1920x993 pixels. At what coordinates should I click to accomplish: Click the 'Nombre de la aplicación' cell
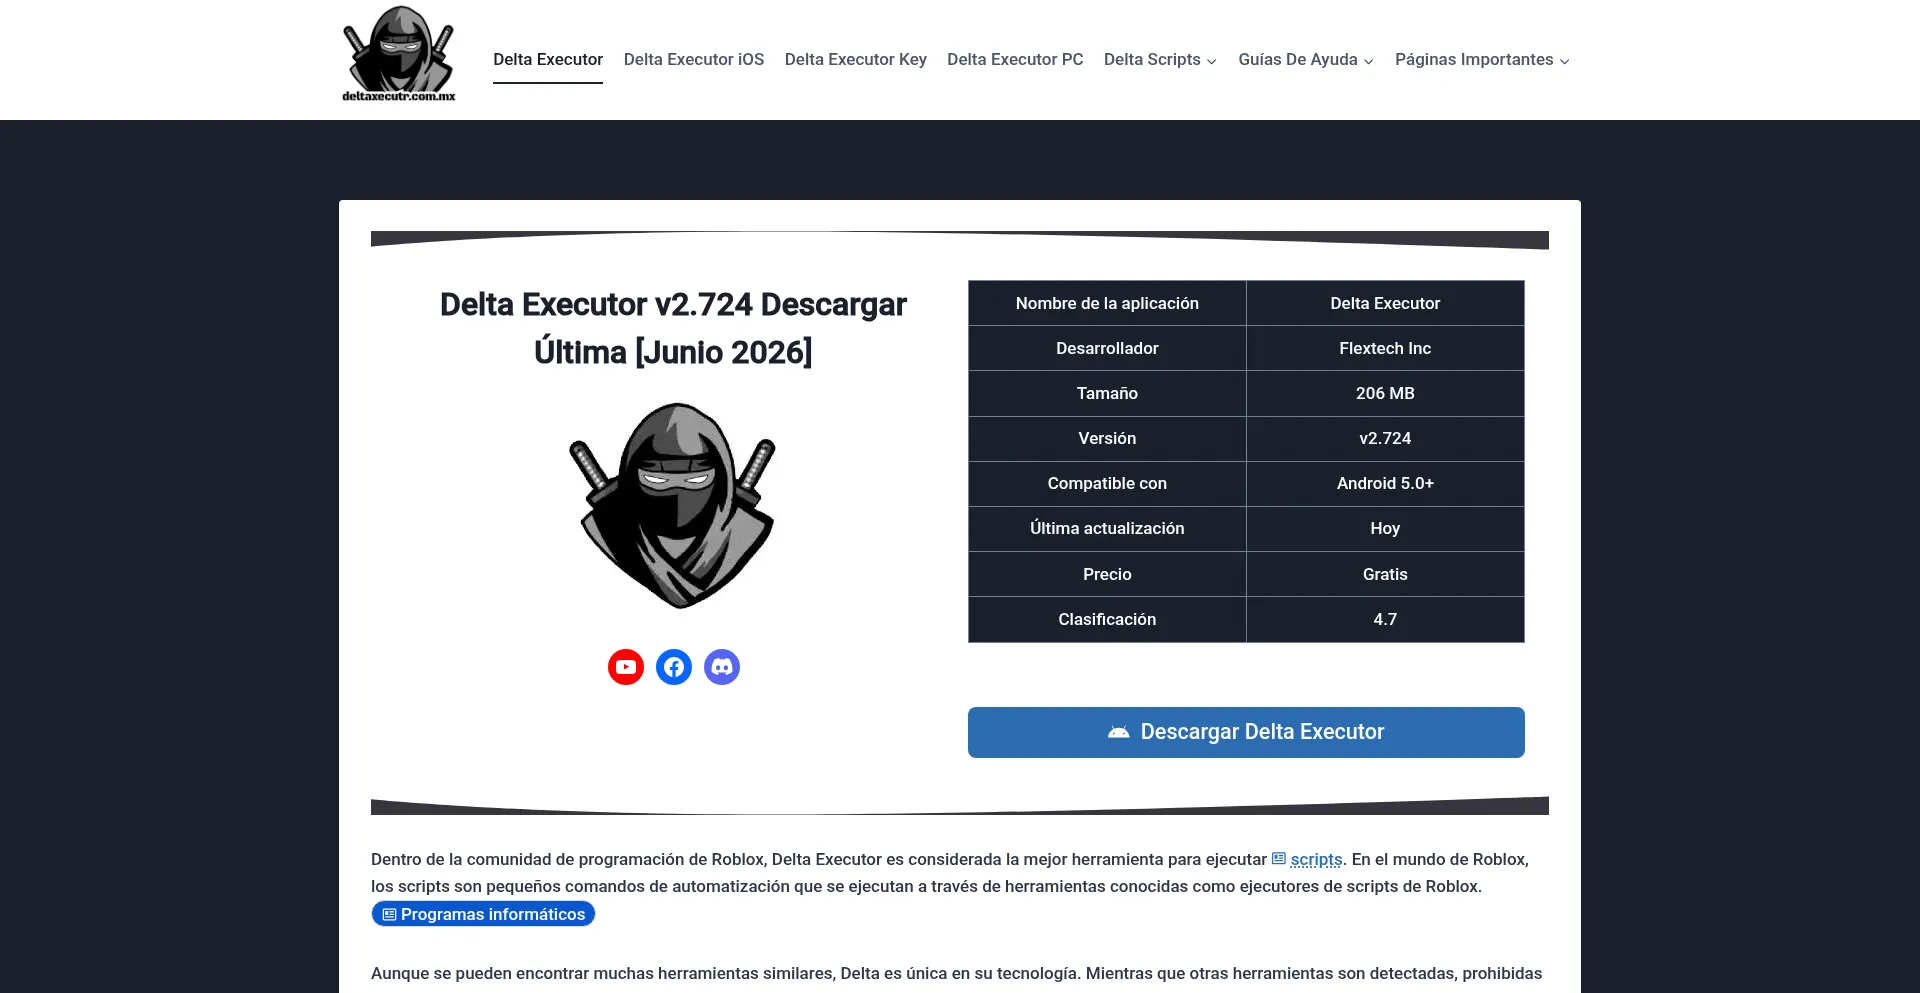[1107, 303]
